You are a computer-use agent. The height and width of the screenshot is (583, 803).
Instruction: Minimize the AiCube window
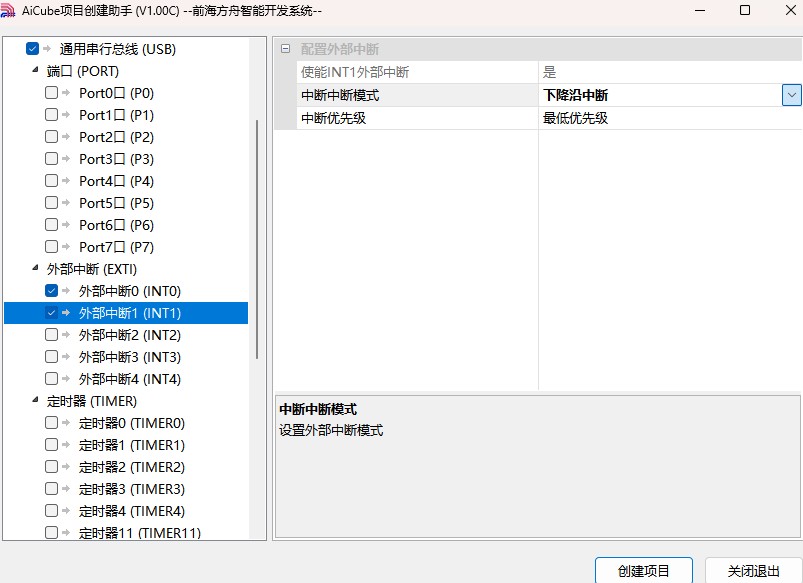pos(700,10)
